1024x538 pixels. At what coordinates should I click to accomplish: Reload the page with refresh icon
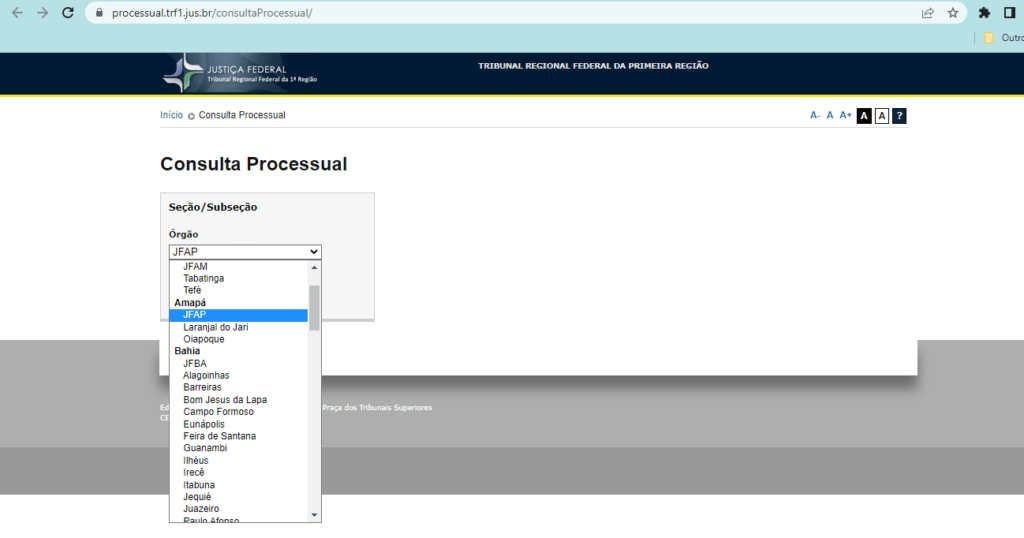(x=68, y=13)
